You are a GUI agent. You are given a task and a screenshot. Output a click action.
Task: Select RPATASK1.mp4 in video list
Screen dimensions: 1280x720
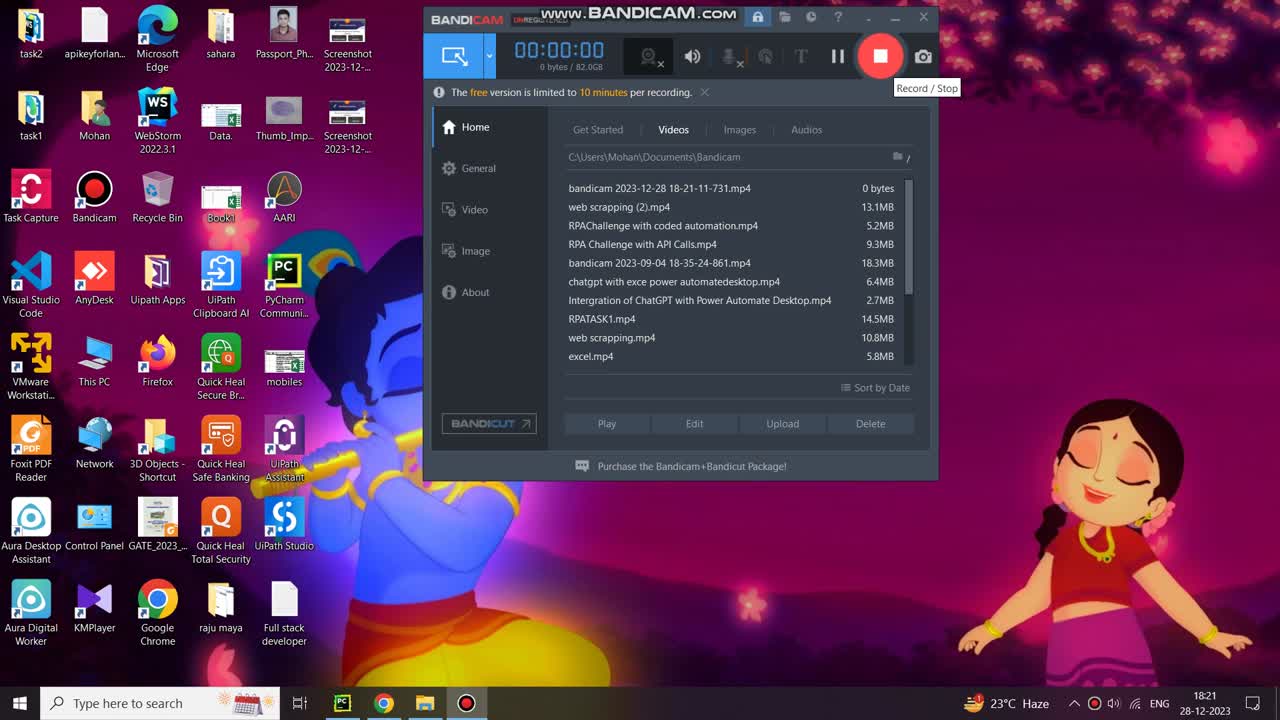[733, 319]
